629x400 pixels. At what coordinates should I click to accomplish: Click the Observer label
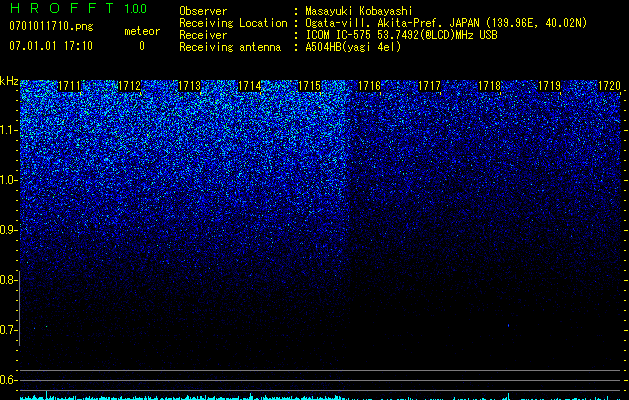point(203,11)
